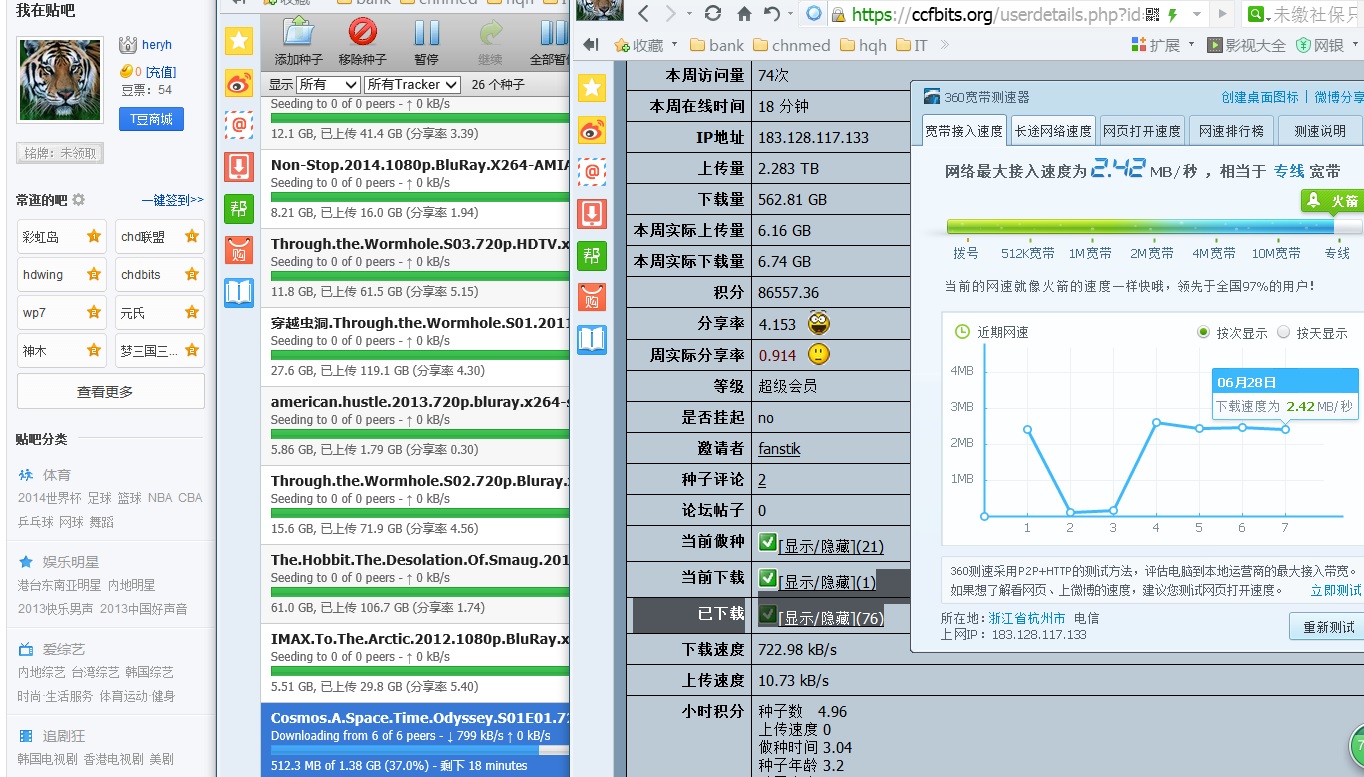This screenshot has width=1364, height=777.
Task: Toggle the 当前做种 show/hide checkbox
Action: click(x=768, y=542)
